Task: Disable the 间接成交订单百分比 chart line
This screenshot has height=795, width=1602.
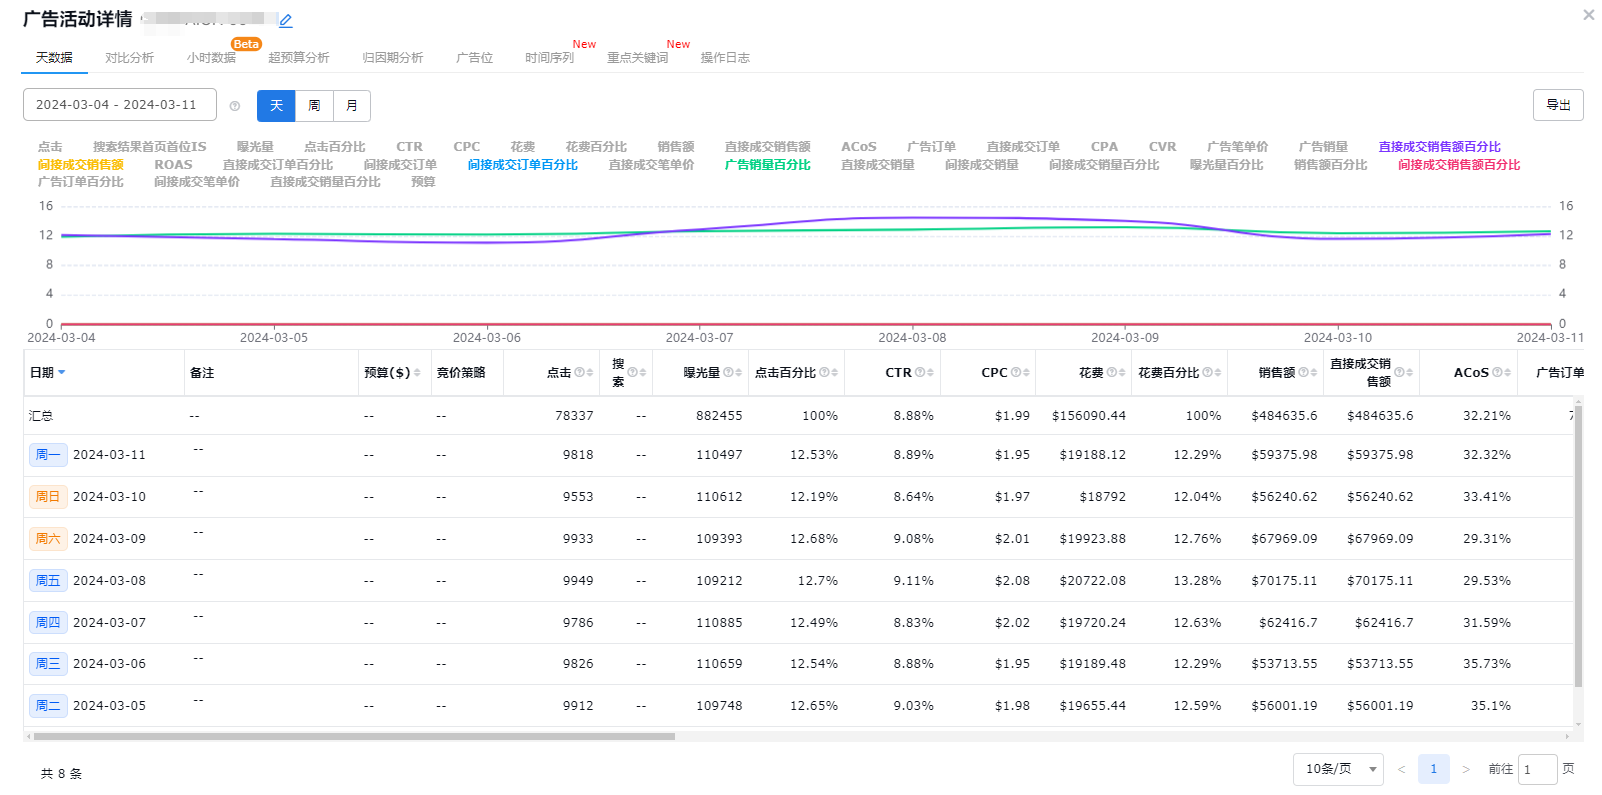Action: pyautogui.click(x=522, y=165)
